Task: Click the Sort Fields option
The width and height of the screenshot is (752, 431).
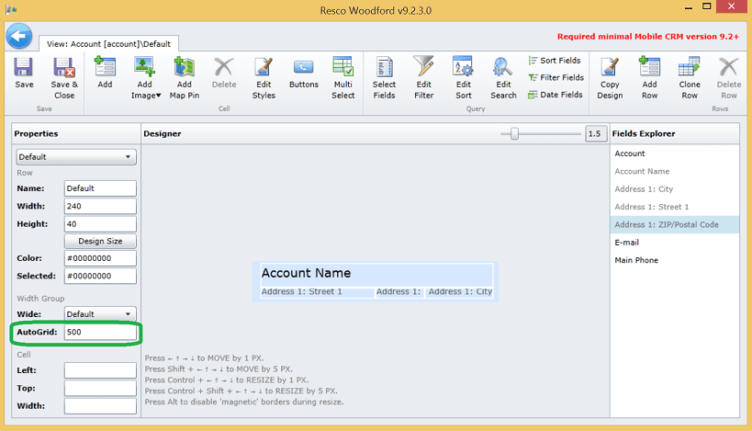Action: (x=555, y=61)
